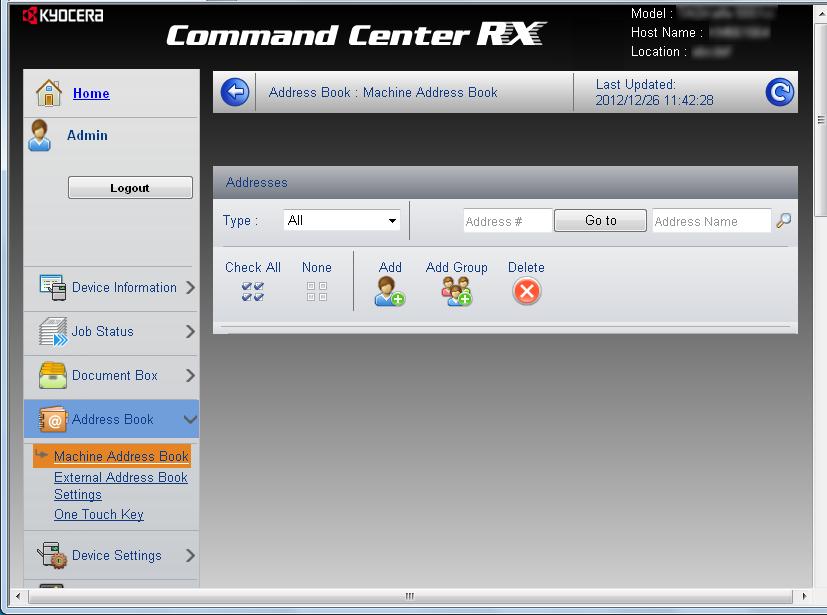Click the horizontal scrollbar right arrow
Screen dimensions: 827x615
pos(804,597)
